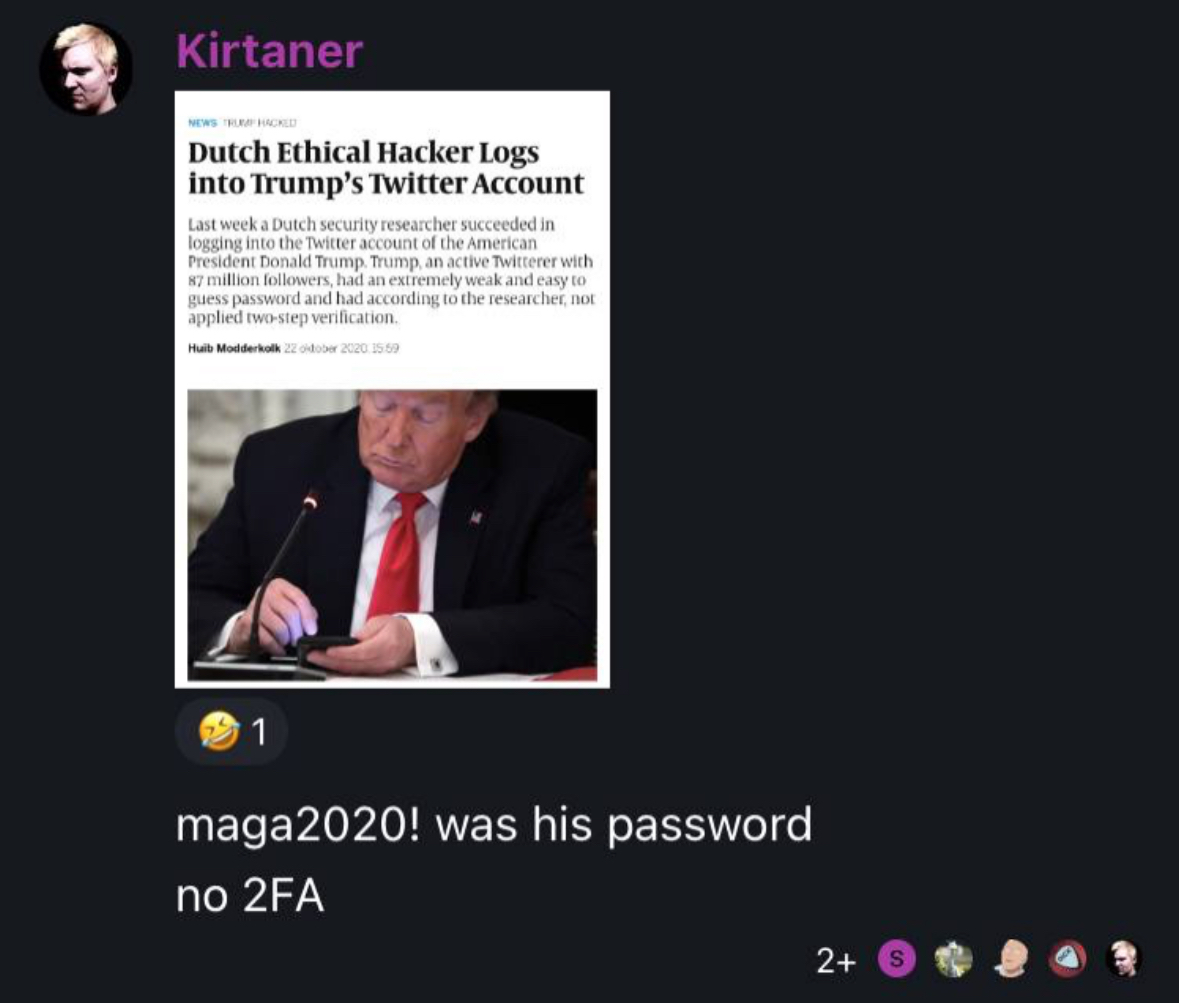Viewport: 1179px width, 1003px height.
Task: Open the guitar pick read-receipt avatar
Action: (x=1068, y=959)
